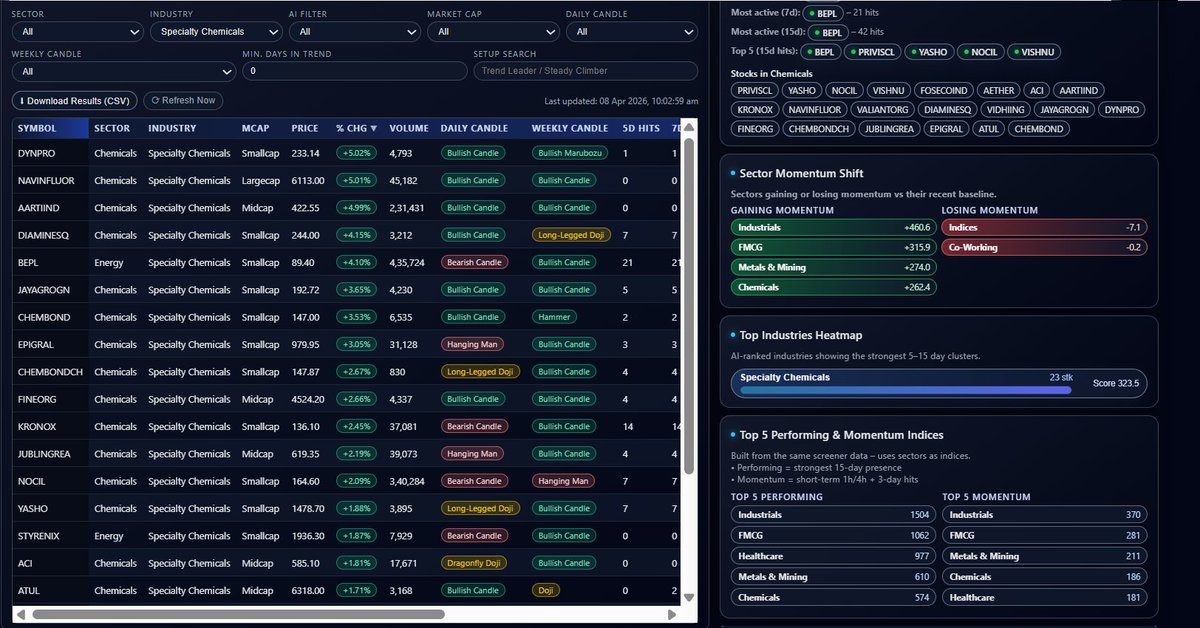Click Industrials 1504 in Top 5 Performing

coord(834,515)
